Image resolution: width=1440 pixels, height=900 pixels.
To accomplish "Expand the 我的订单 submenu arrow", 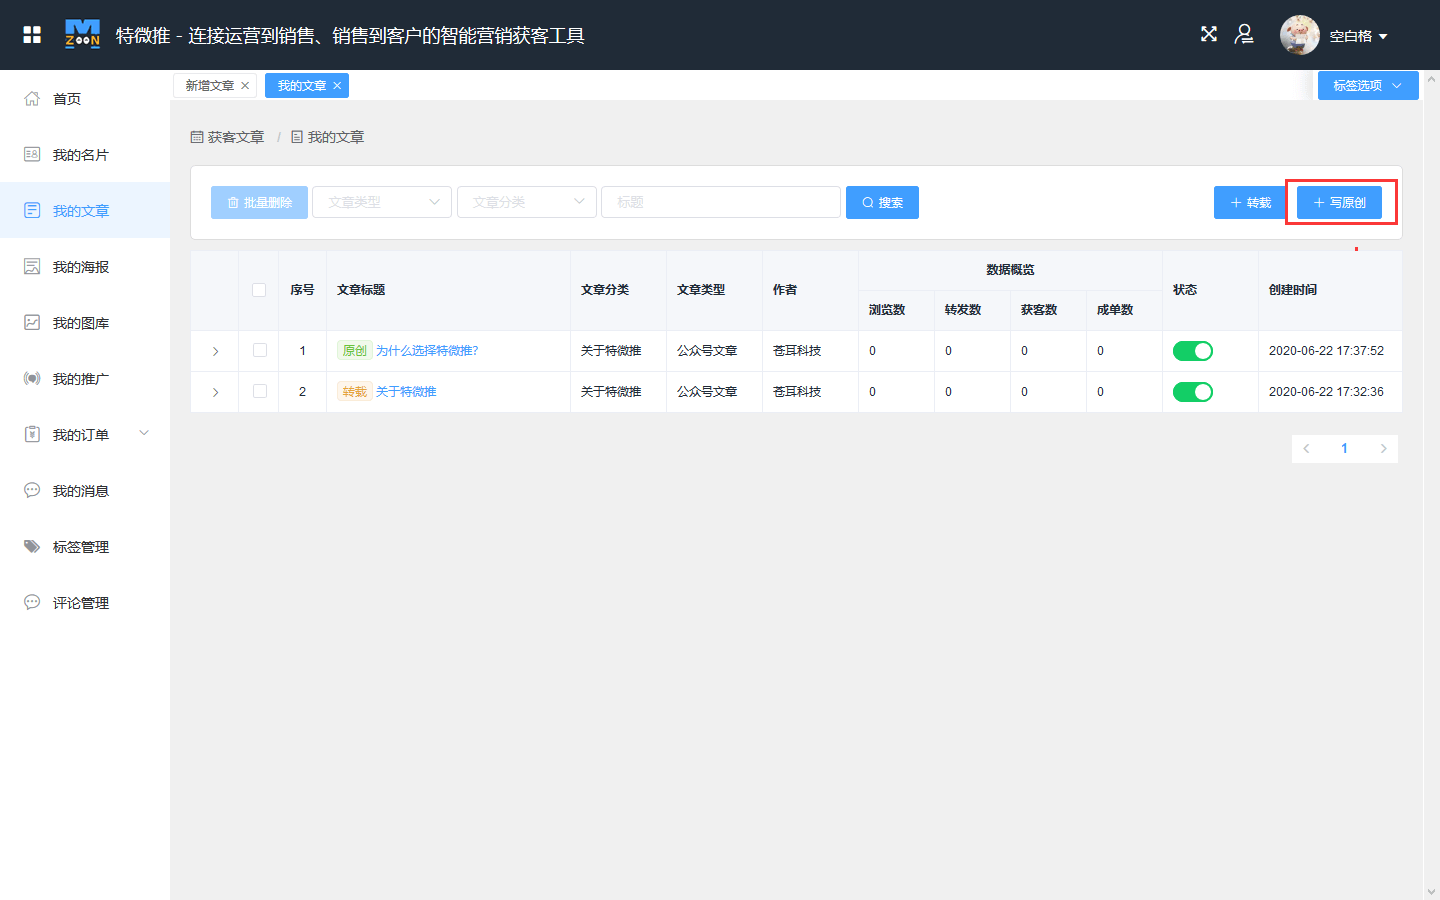I will (144, 433).
